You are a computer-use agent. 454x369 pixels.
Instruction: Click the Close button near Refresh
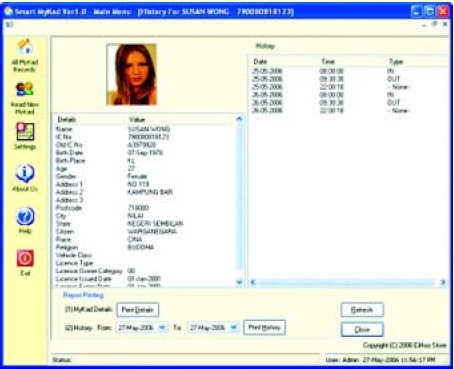tap(362, 330)
